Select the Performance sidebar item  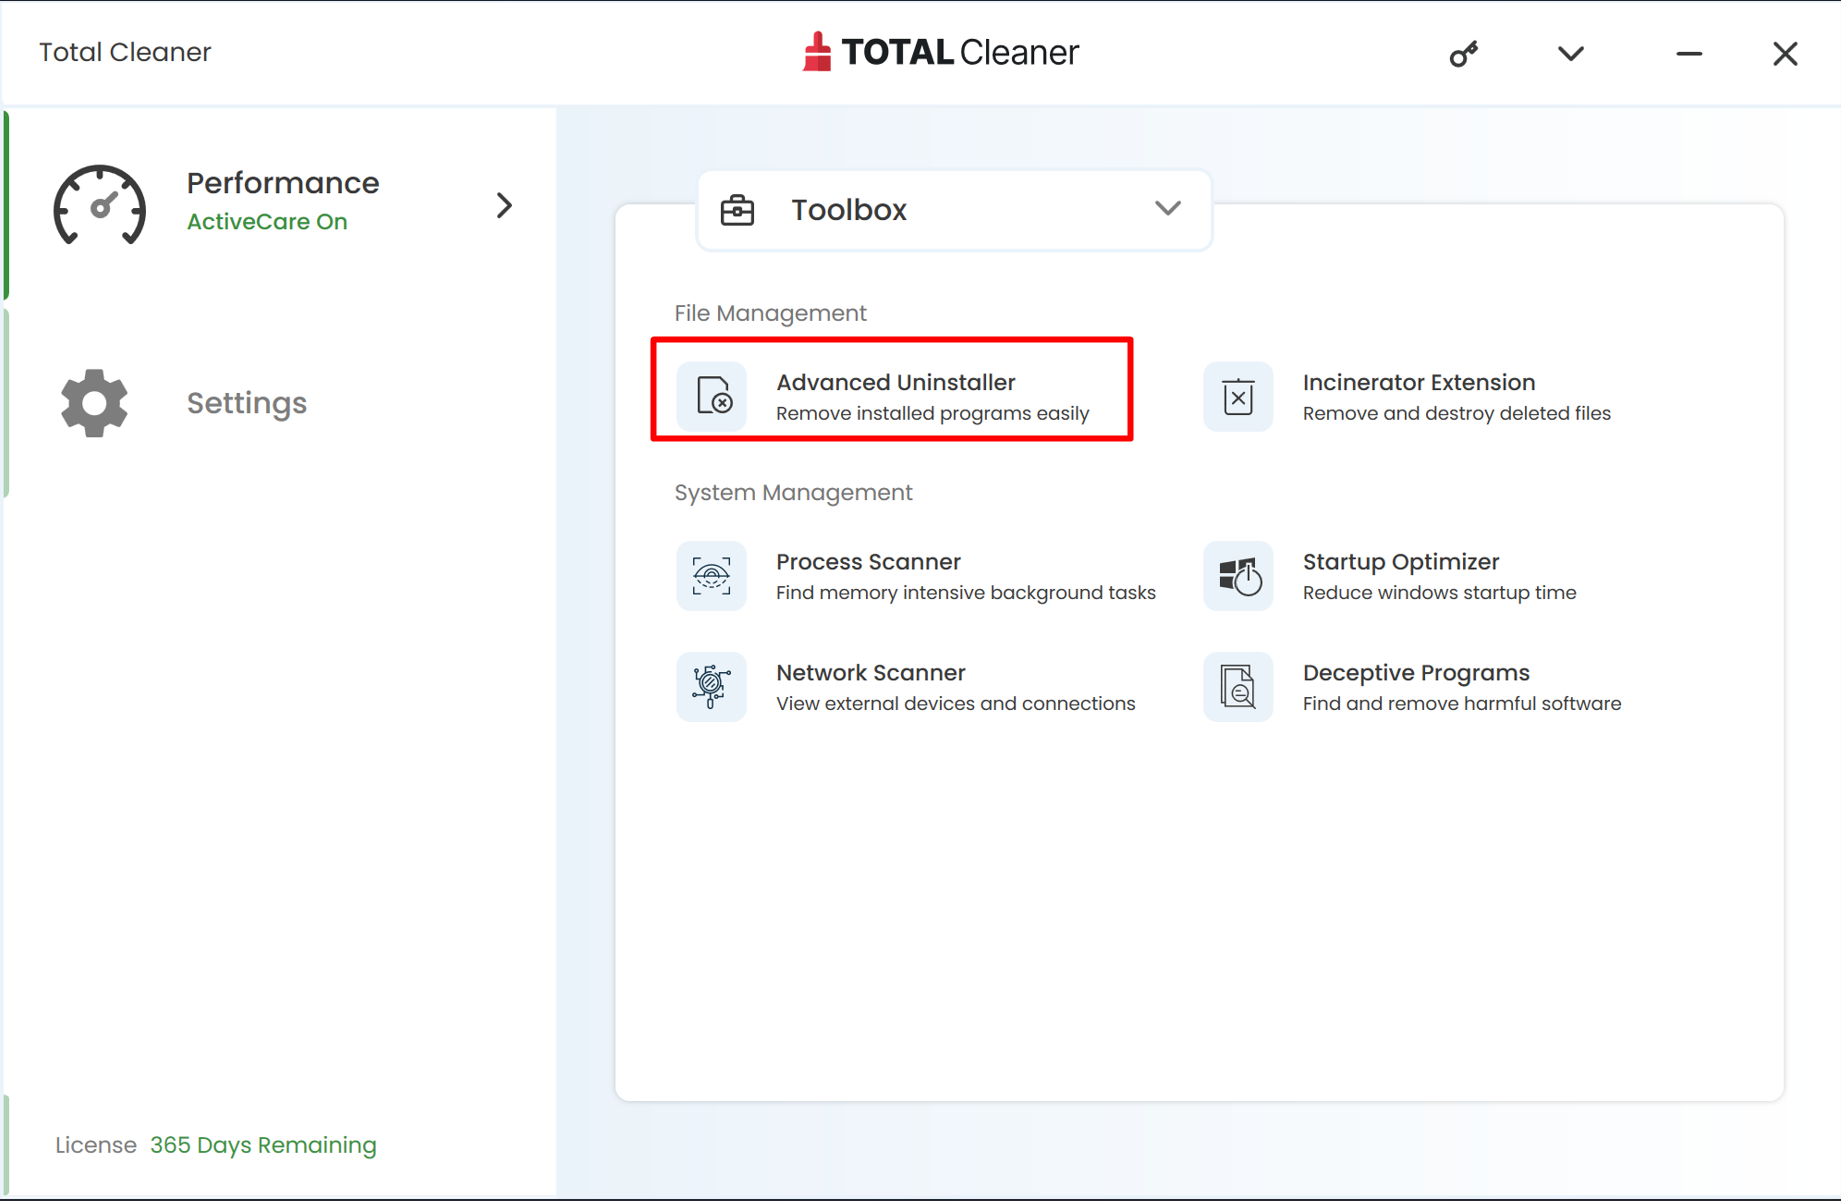click(x=281, y=205)
